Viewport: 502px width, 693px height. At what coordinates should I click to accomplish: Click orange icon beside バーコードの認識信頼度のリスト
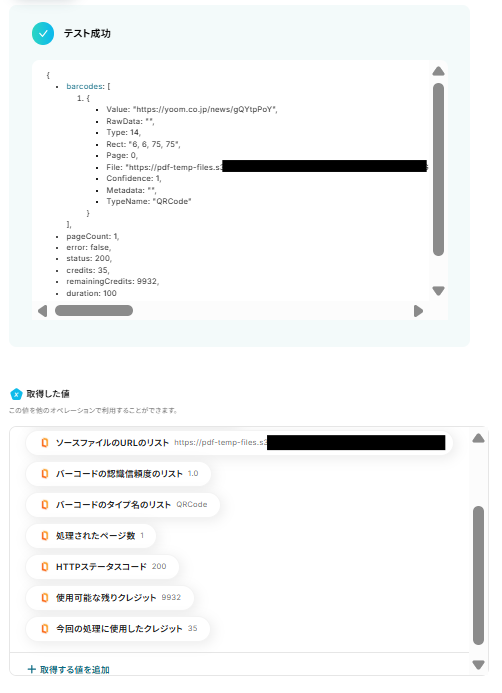click(x=45, y=474)
